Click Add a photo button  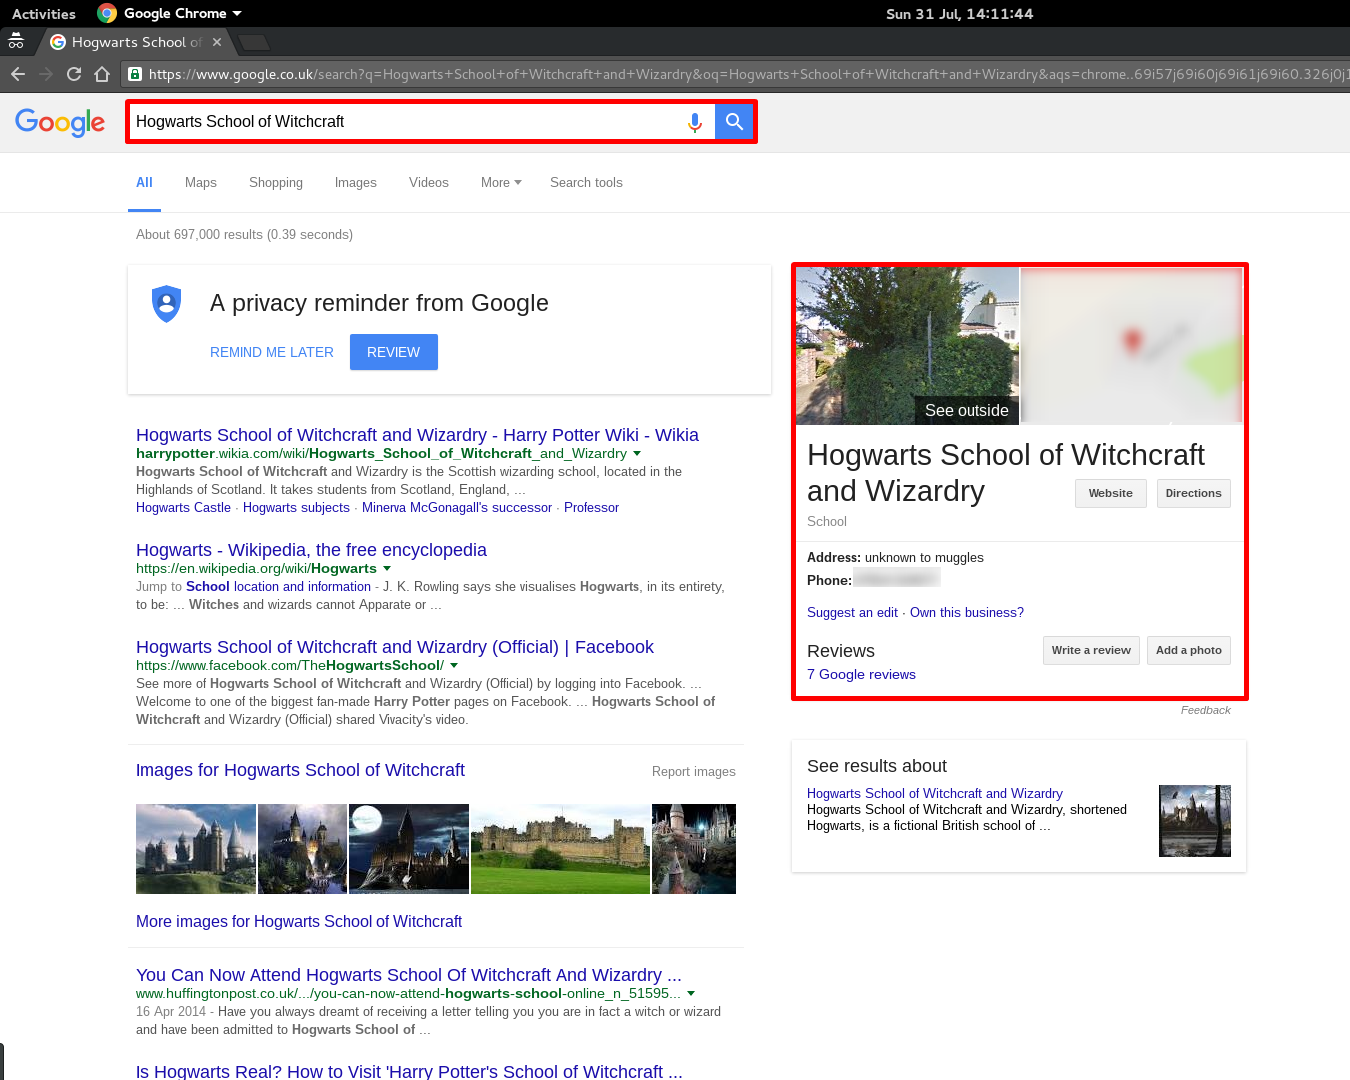[x=1189, y=650]
